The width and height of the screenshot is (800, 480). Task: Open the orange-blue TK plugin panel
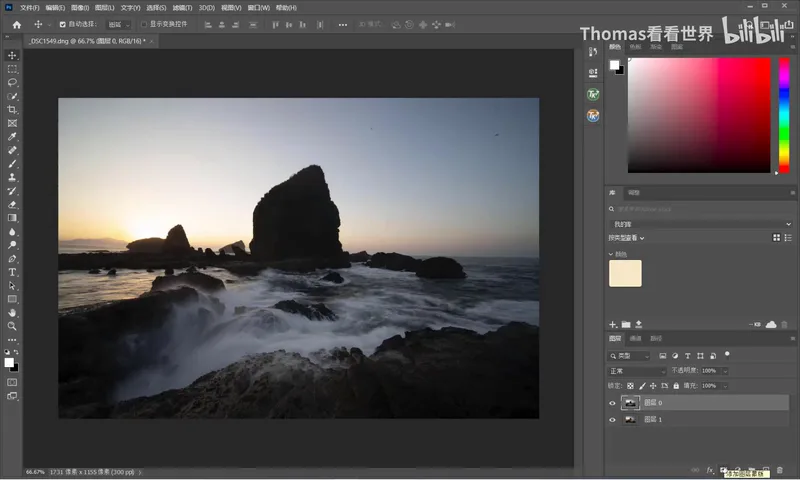coord(593,116)
